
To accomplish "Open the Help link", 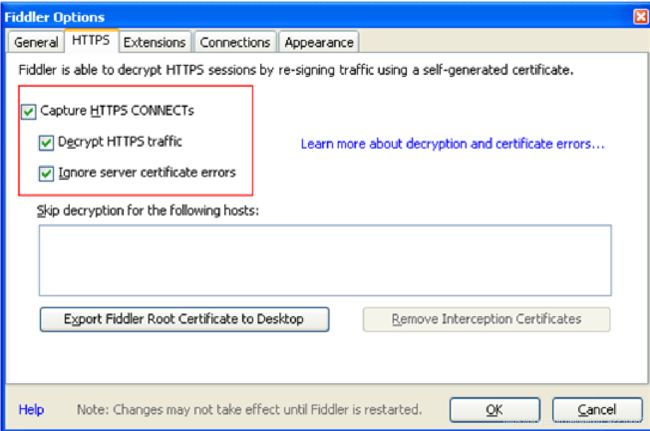I will (x=31, y=410).
